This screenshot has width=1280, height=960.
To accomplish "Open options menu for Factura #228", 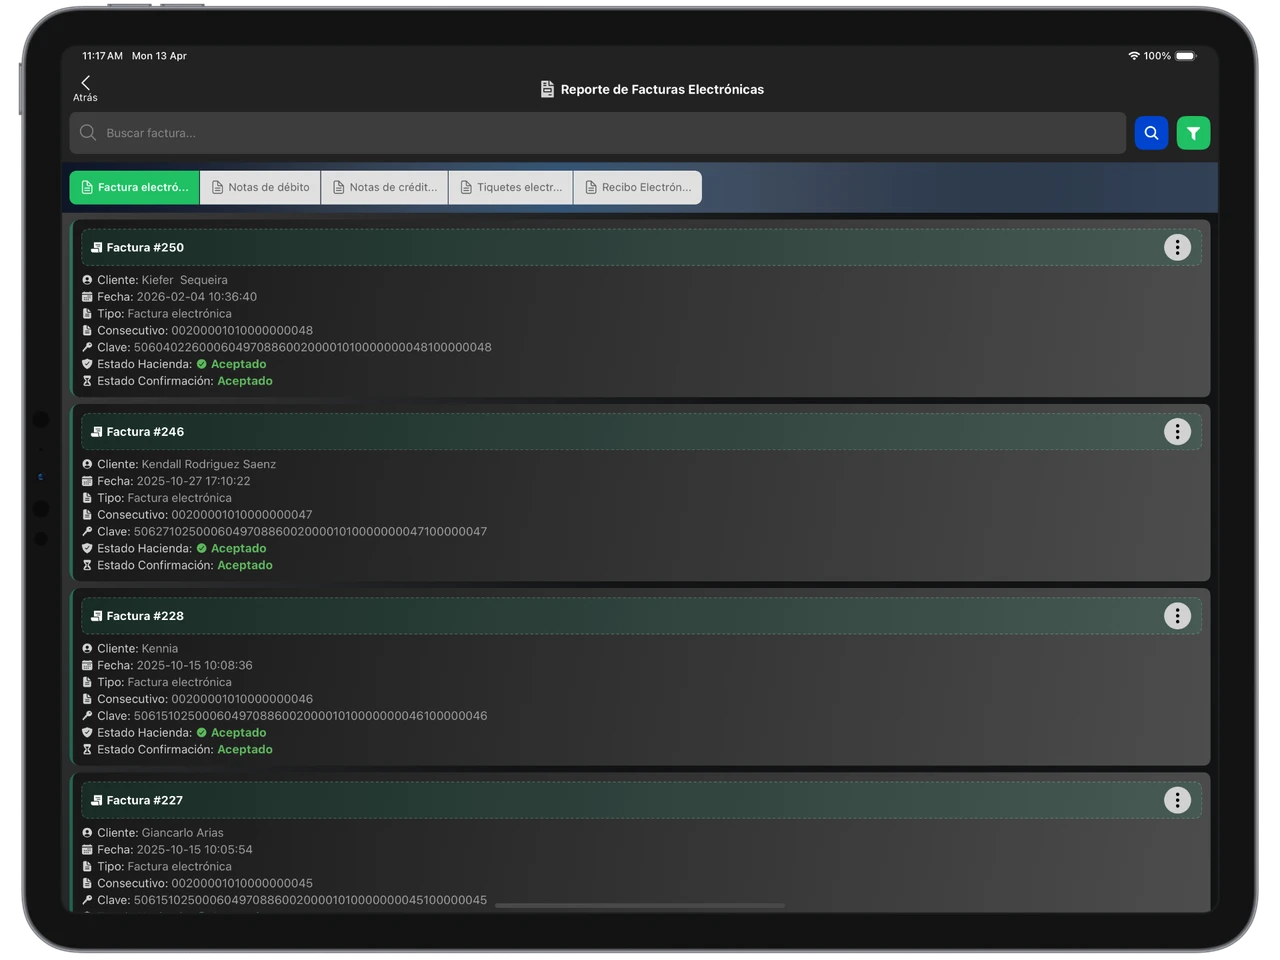I will pyautogui.click(x=1177, y=616).
